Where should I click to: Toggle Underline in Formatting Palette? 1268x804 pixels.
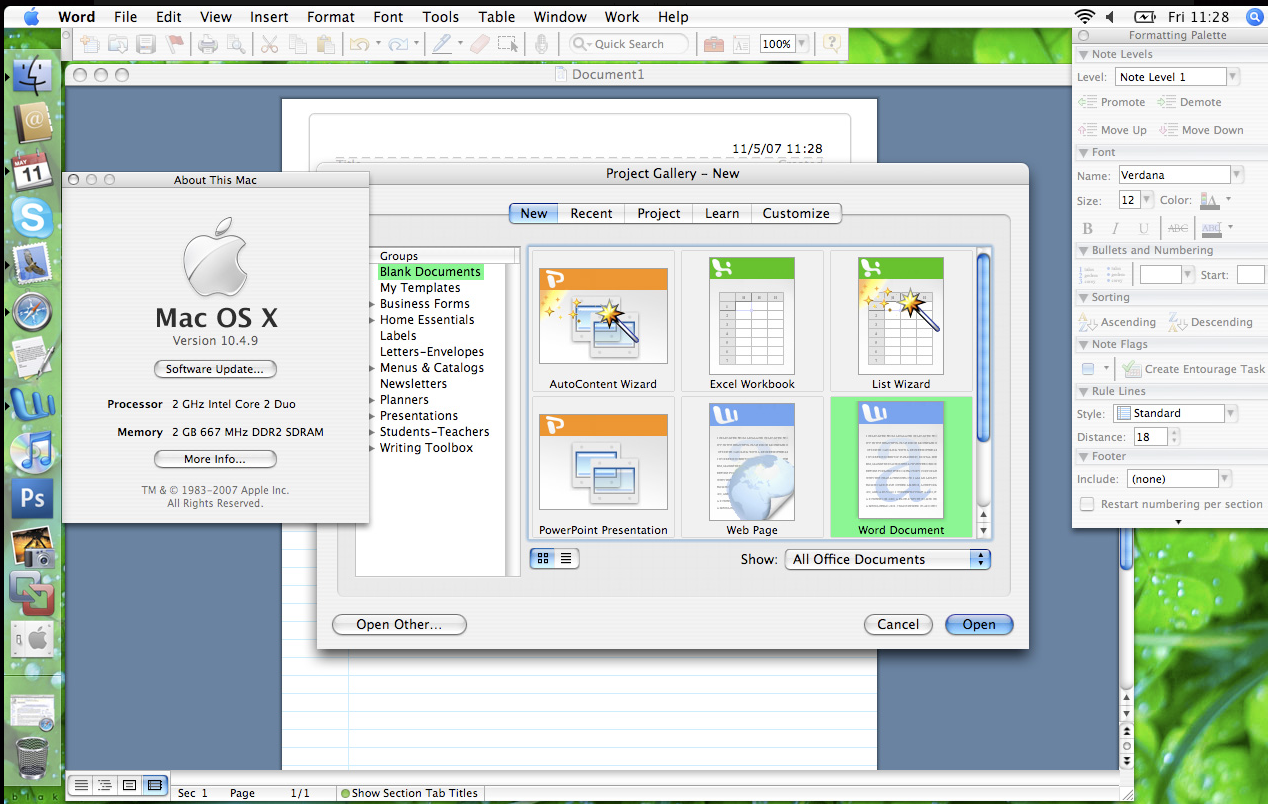tap(1144, 229)
